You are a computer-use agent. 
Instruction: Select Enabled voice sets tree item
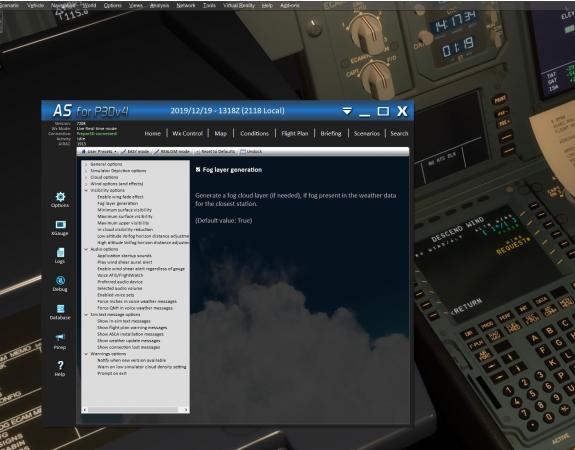point(116,295)
